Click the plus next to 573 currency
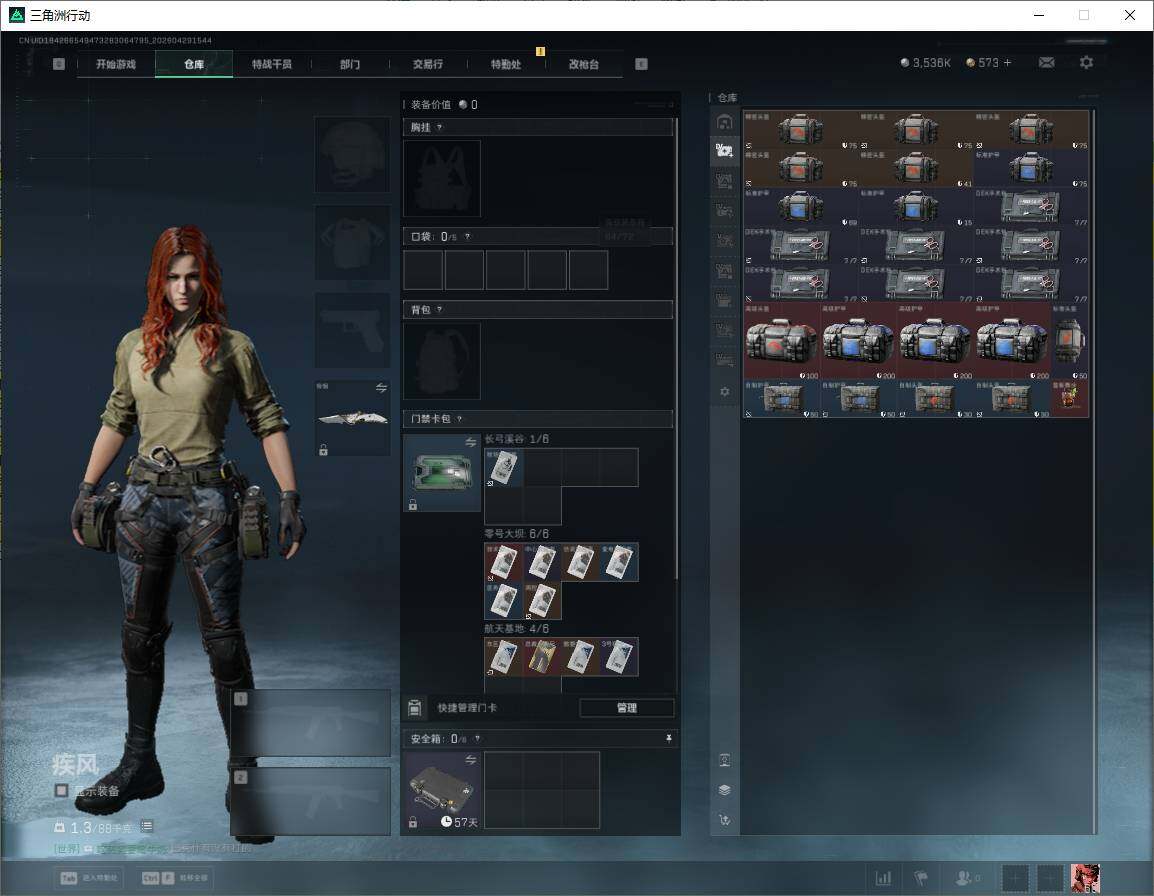The height and width of the screenshot is (896, 1154). point(1008,63)
